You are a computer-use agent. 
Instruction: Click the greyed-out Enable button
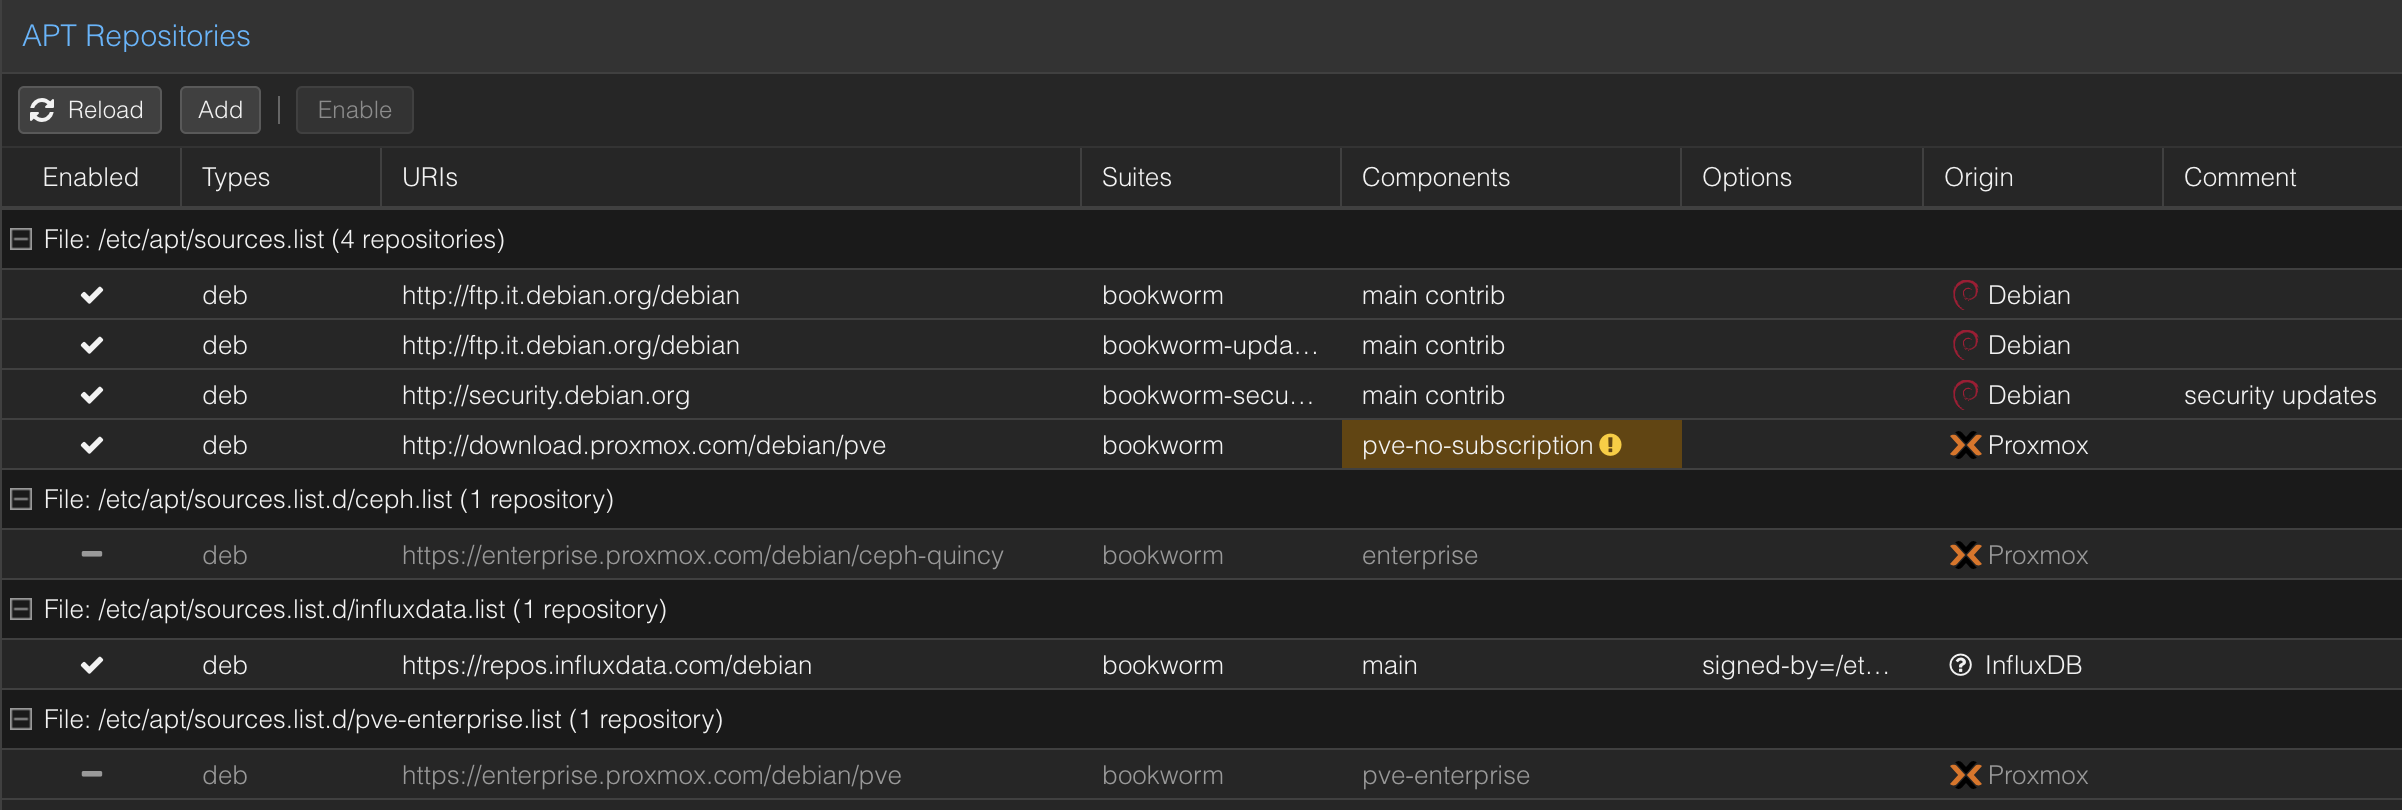(x=355, y=110)
